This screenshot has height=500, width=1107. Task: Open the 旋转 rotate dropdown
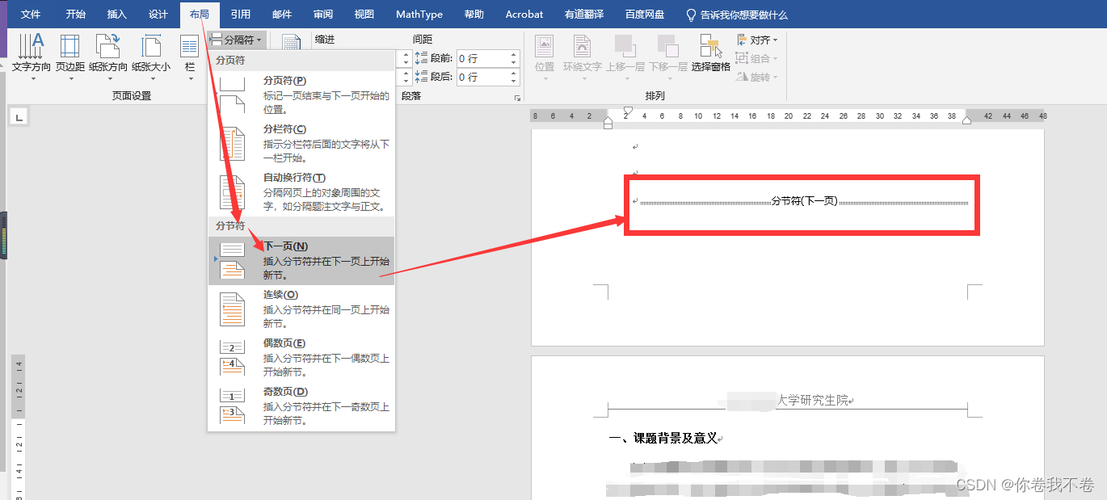click(757, 77)
